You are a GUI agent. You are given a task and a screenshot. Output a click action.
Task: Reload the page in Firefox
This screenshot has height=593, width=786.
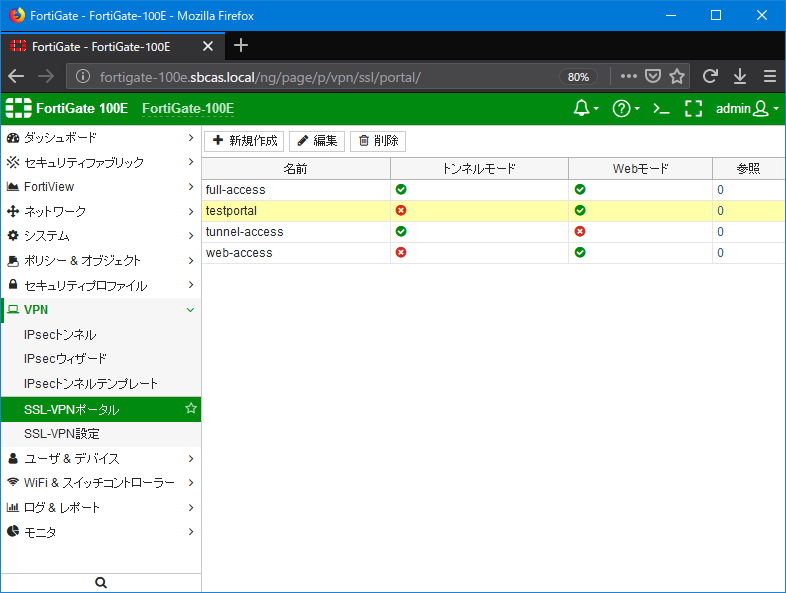710,76
